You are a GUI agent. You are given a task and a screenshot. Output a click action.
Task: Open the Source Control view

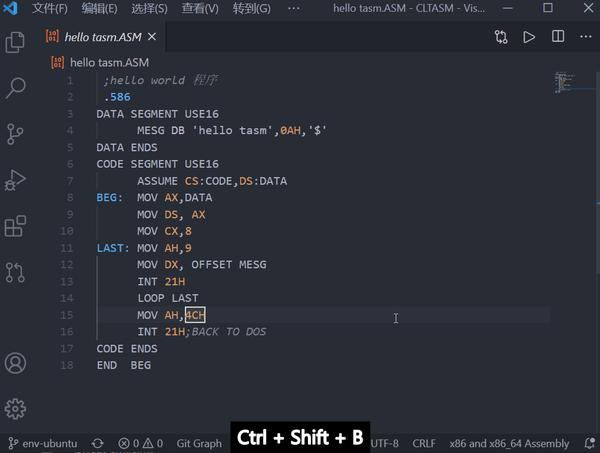click(x=15, y=134)
